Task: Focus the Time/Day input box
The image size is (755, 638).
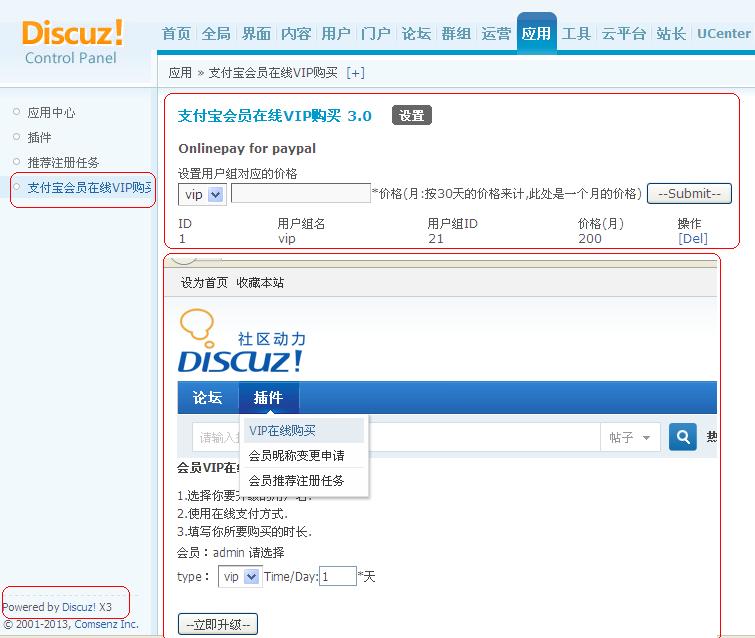Action: tap(338, 576)
